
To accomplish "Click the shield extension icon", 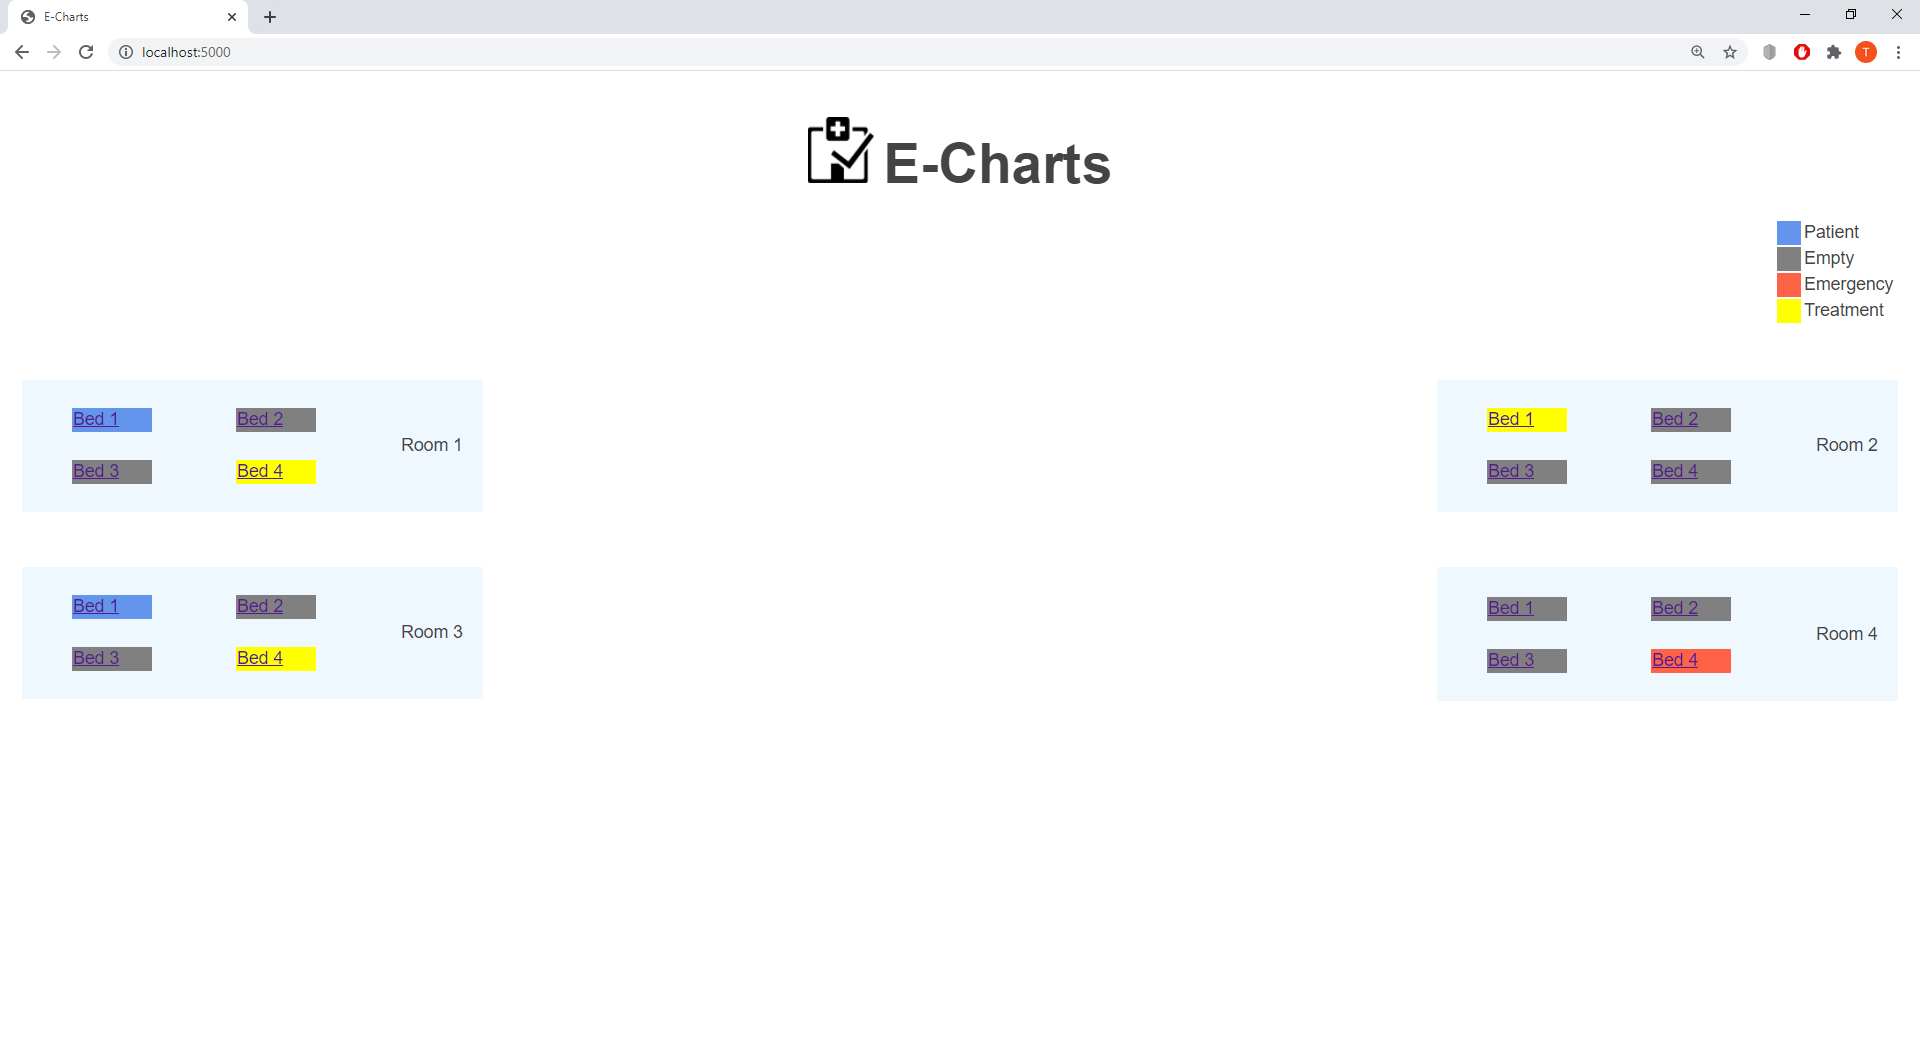I will pyautogui.click(x=1770, y=52).
